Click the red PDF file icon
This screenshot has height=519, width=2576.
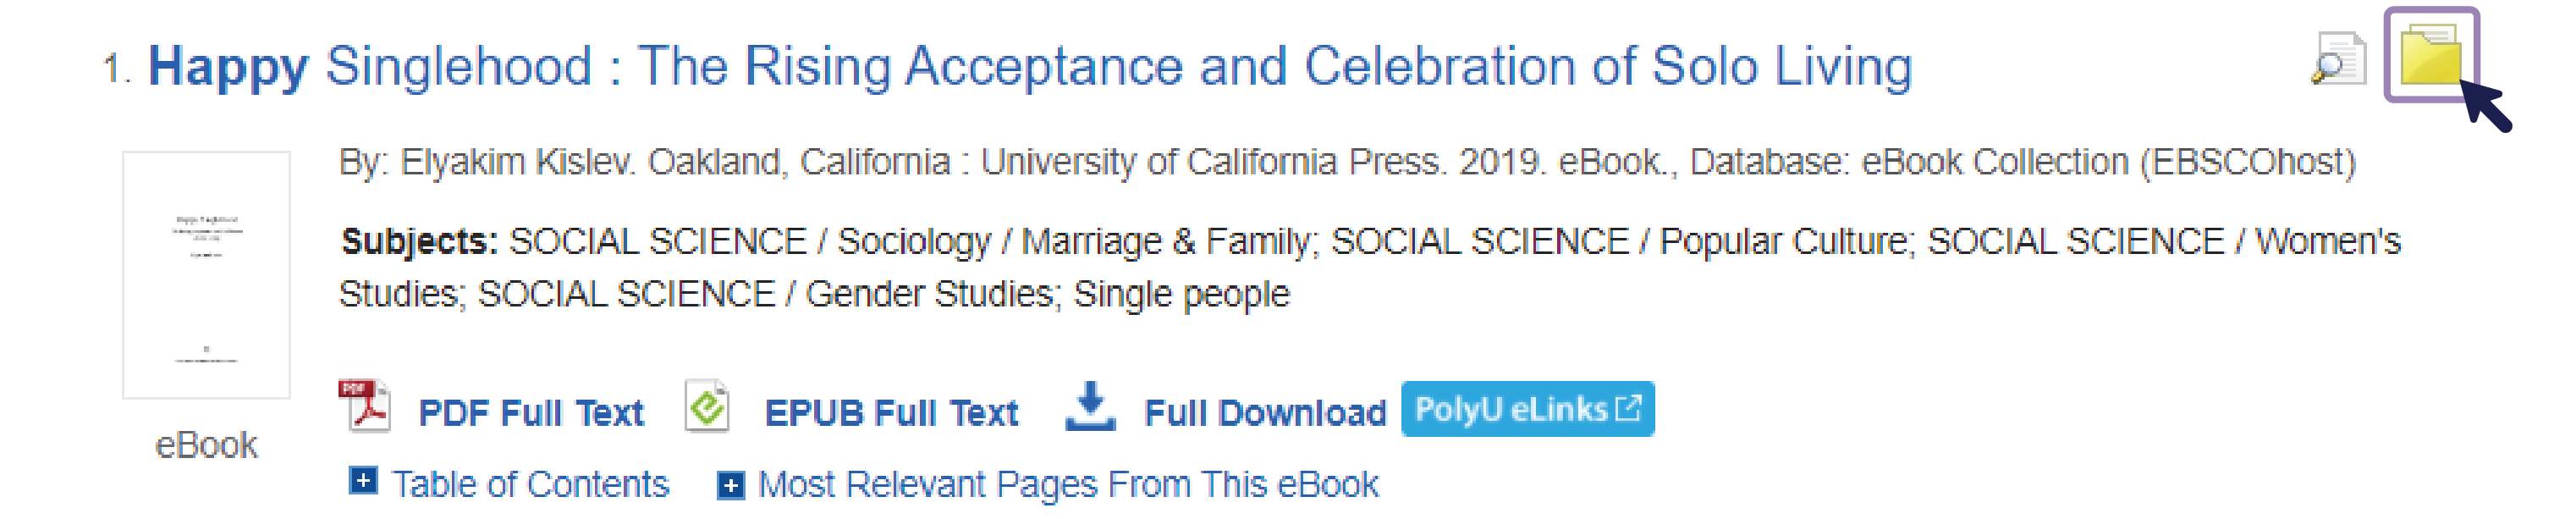click(x=364, y=405)
